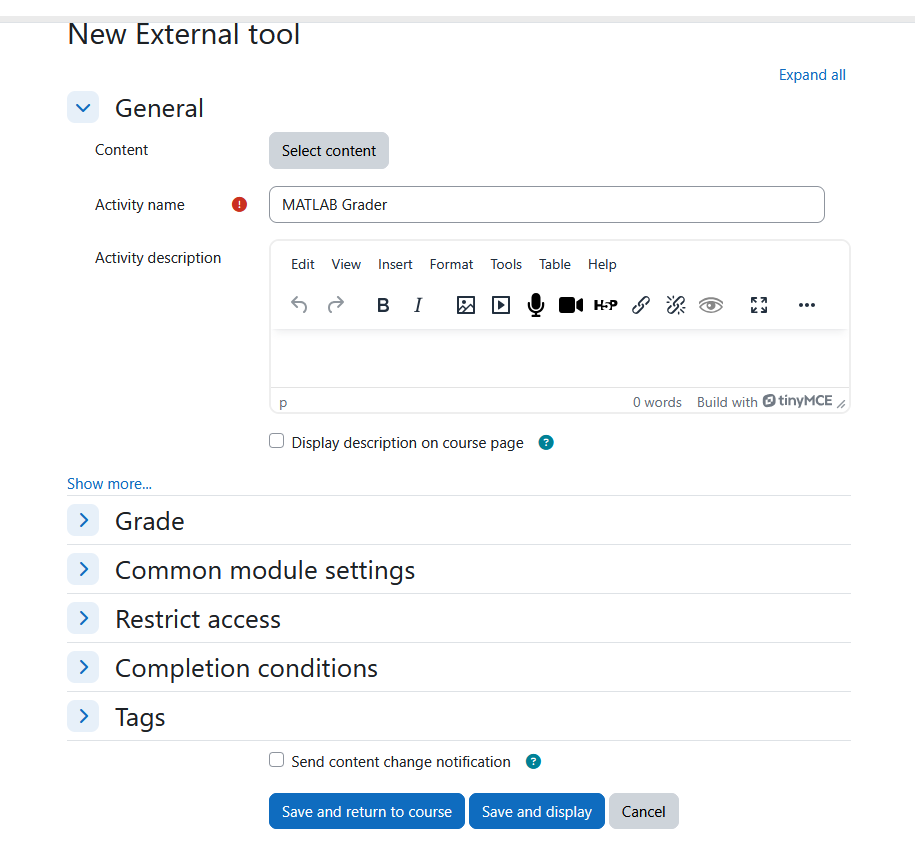
Task: Open the Insert menu in editor
Action: (395, 264)
